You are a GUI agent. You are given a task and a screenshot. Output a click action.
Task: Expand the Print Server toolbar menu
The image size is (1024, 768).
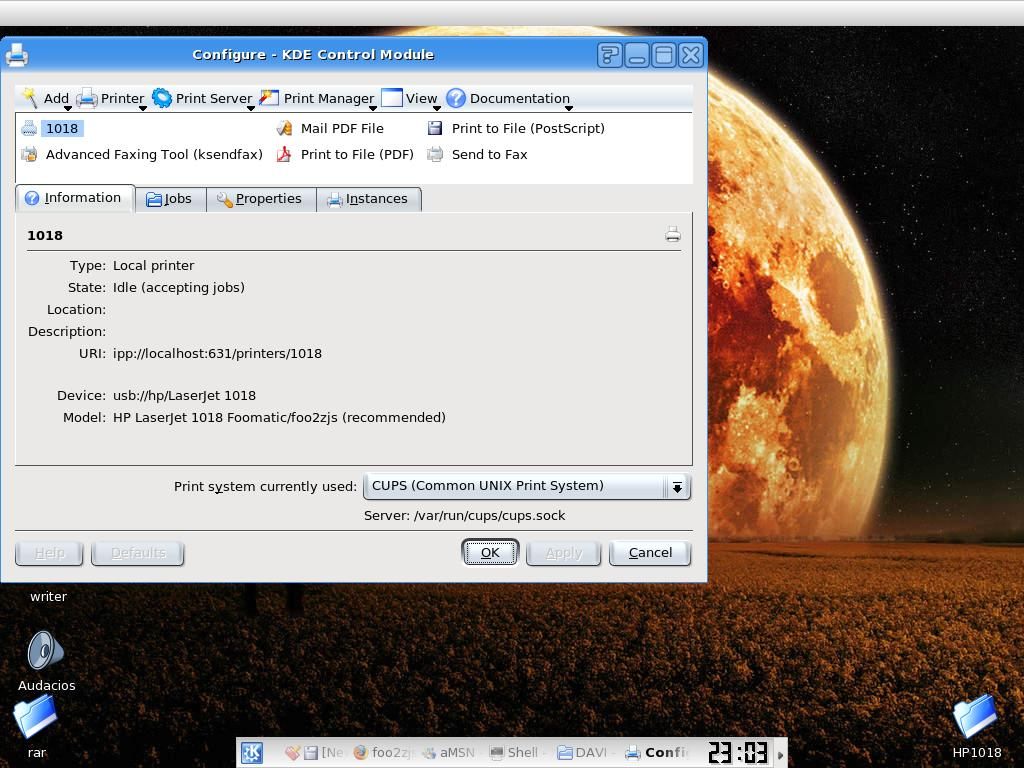point(203,99)
